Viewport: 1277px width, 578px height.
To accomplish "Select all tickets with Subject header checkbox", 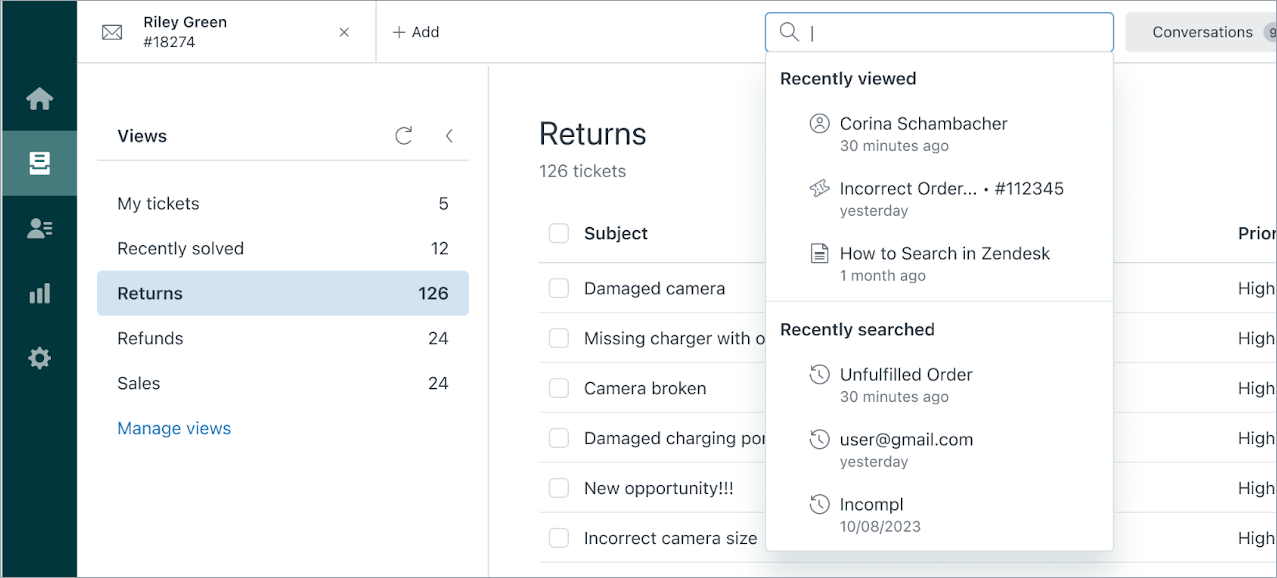I will 558,233.
